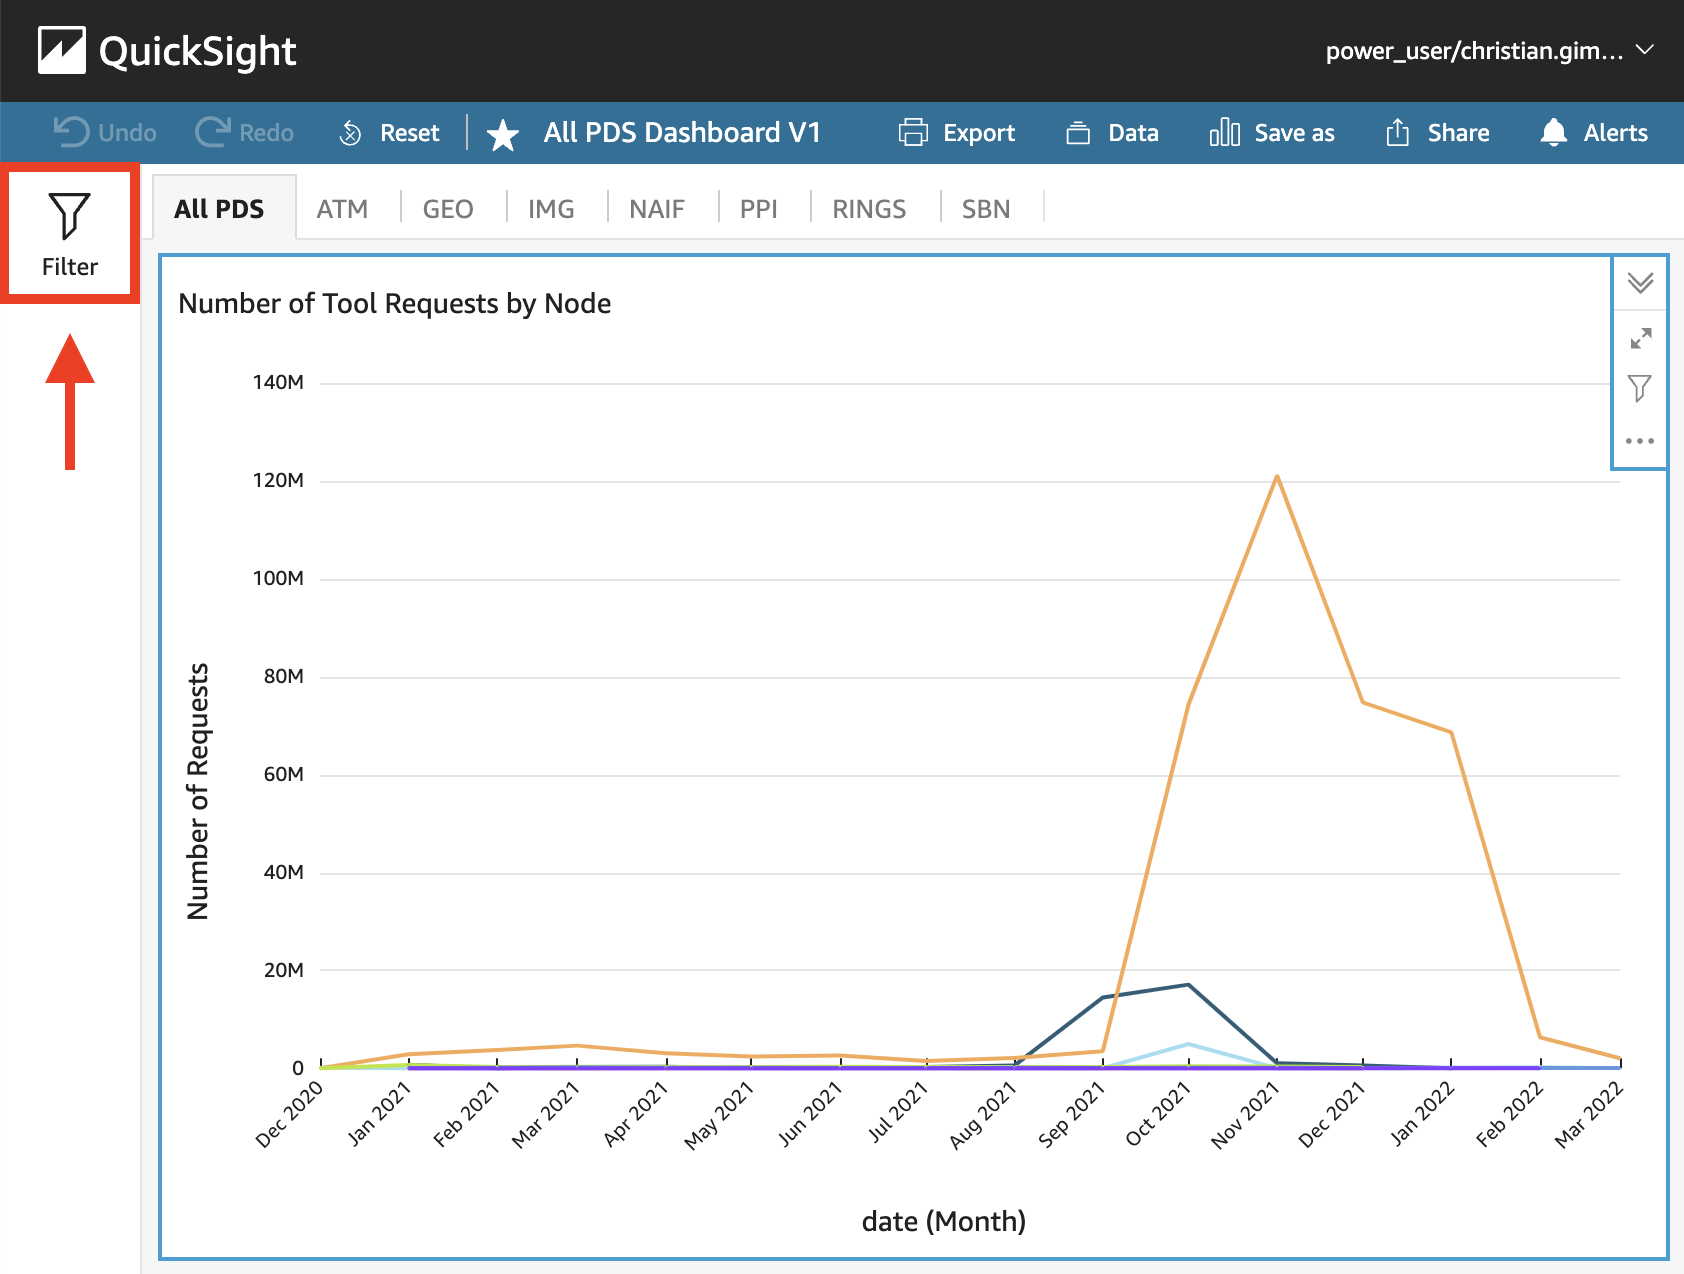Open the visual's more options menu

click(1640, 441)
